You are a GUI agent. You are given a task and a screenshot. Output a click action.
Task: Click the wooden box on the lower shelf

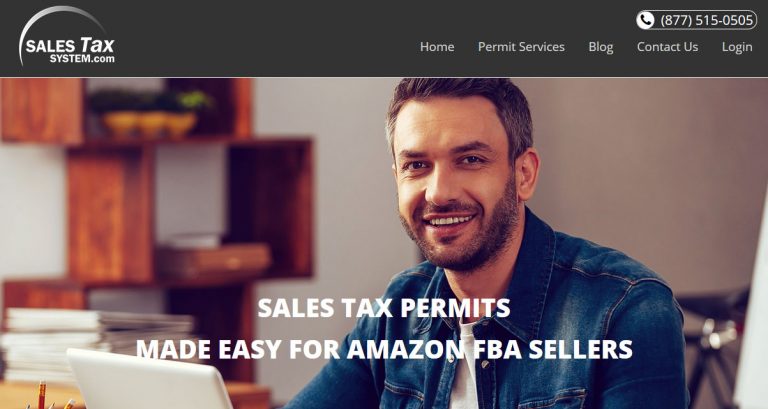pos(213,259)
